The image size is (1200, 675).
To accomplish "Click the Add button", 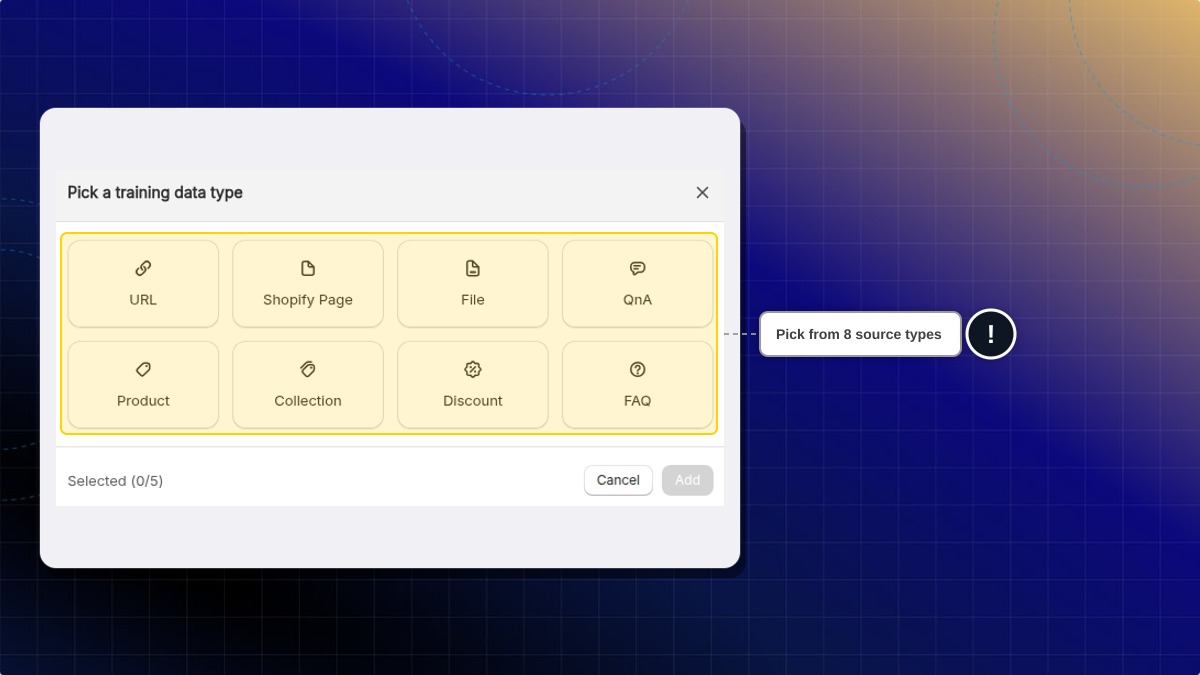I will tap(687, 480).
